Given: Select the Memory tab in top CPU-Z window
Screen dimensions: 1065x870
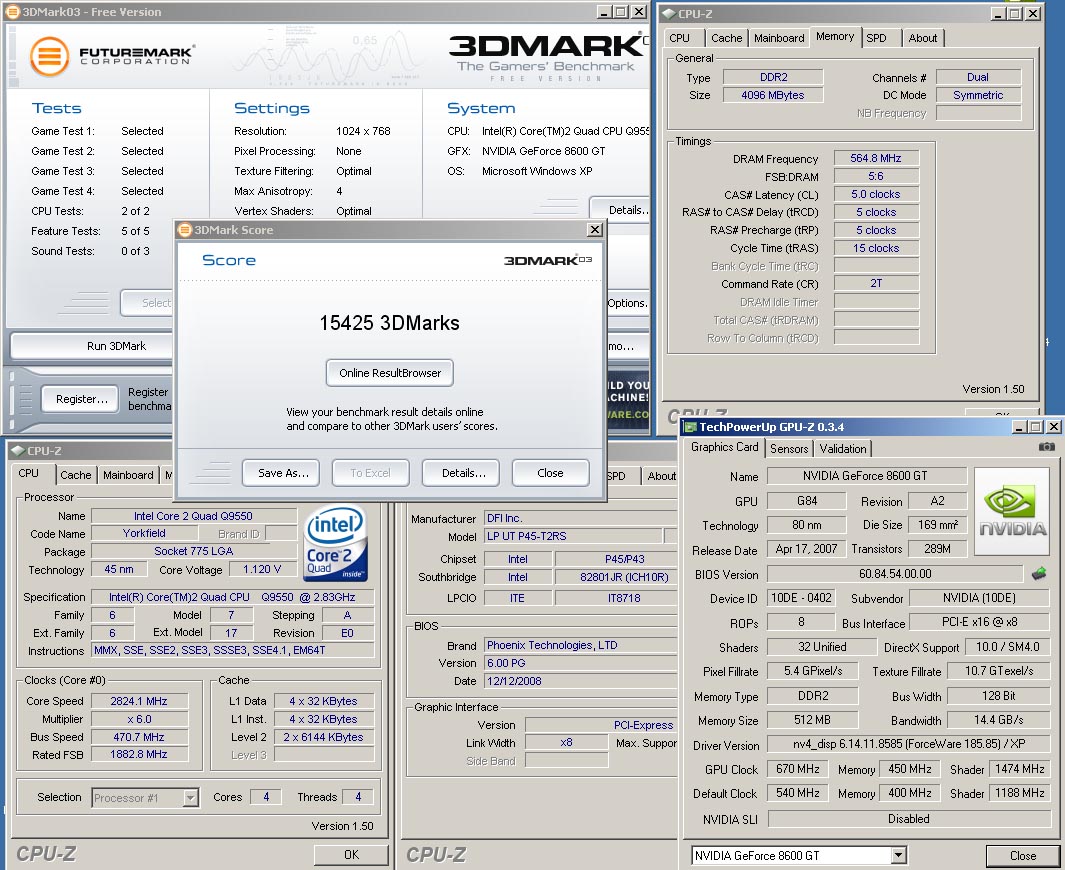Looking at the screenshot, I should click(835, 37).
